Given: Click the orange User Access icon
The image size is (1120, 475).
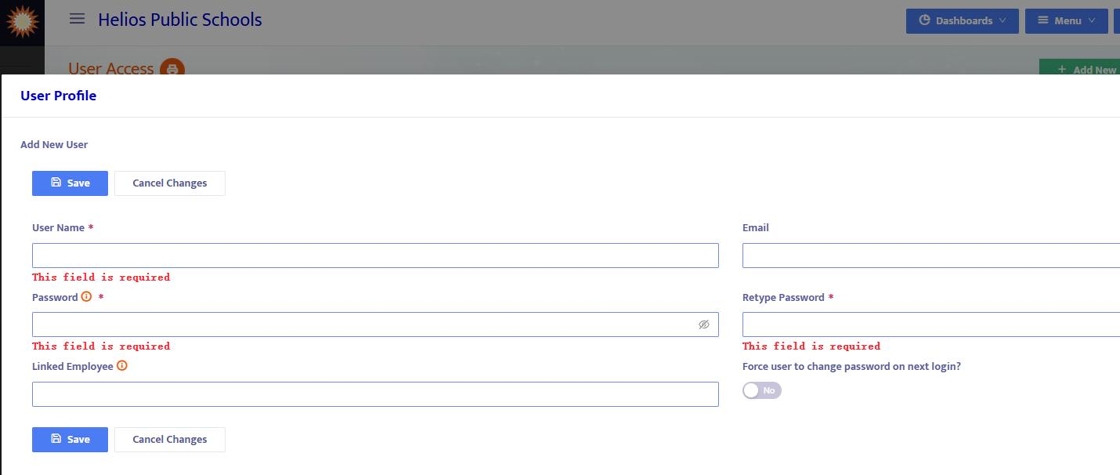Looking at the screenshot, I should [172, 69].
